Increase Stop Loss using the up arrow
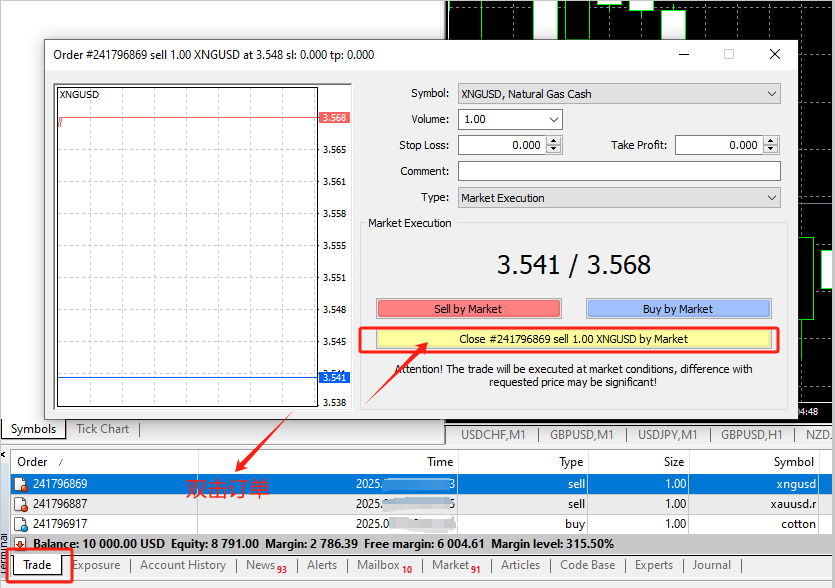 coord(554,141)
